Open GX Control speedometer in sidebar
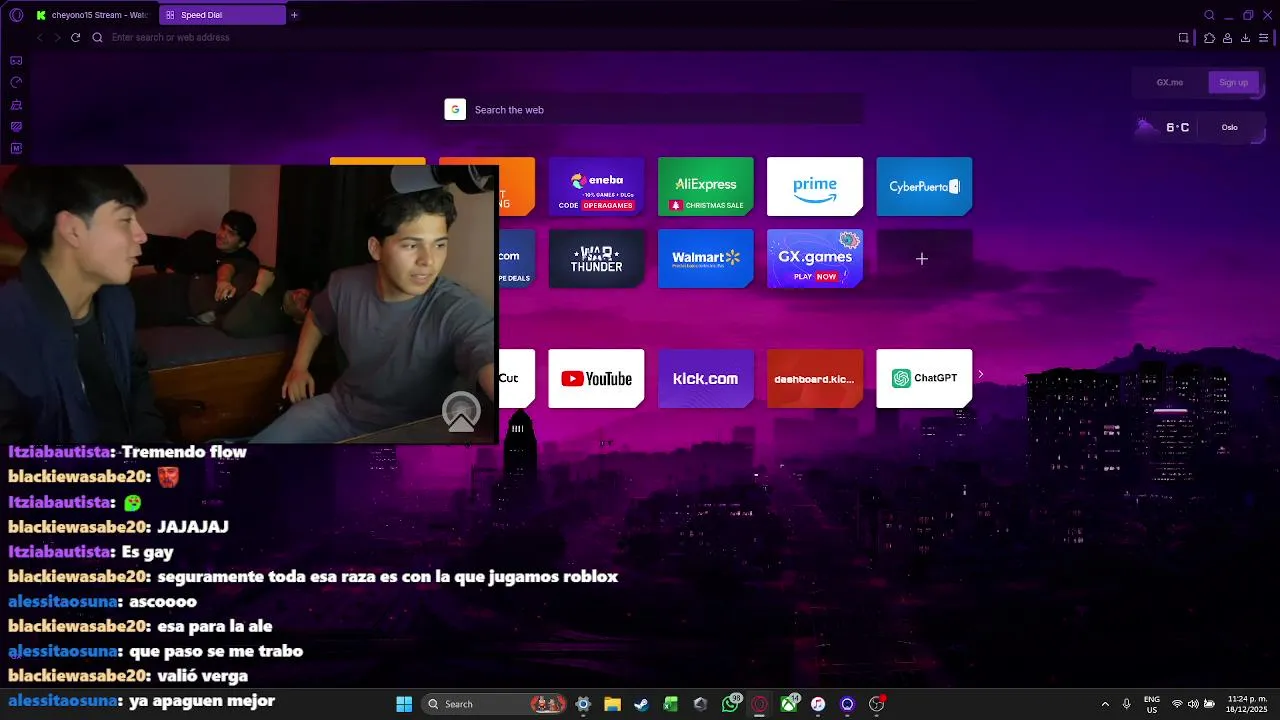1280x720 pixels. point(16,82)
